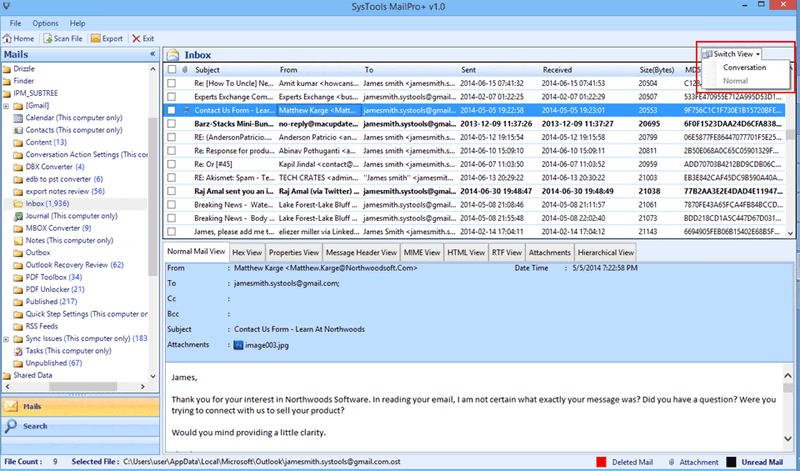800x471 pixels.
Task: Click the Unpublished folder icon
Action: [18, 363]
